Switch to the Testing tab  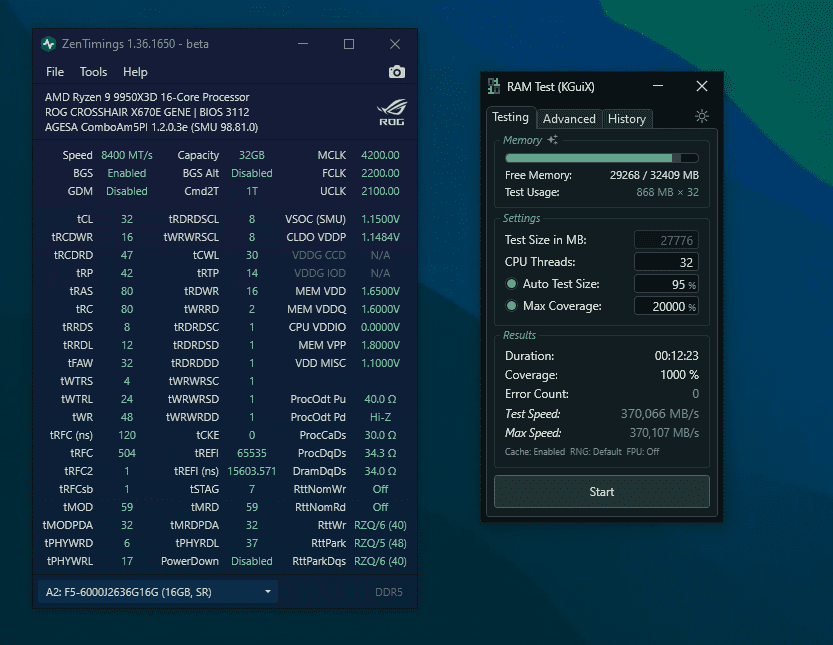tap(510, 117)
